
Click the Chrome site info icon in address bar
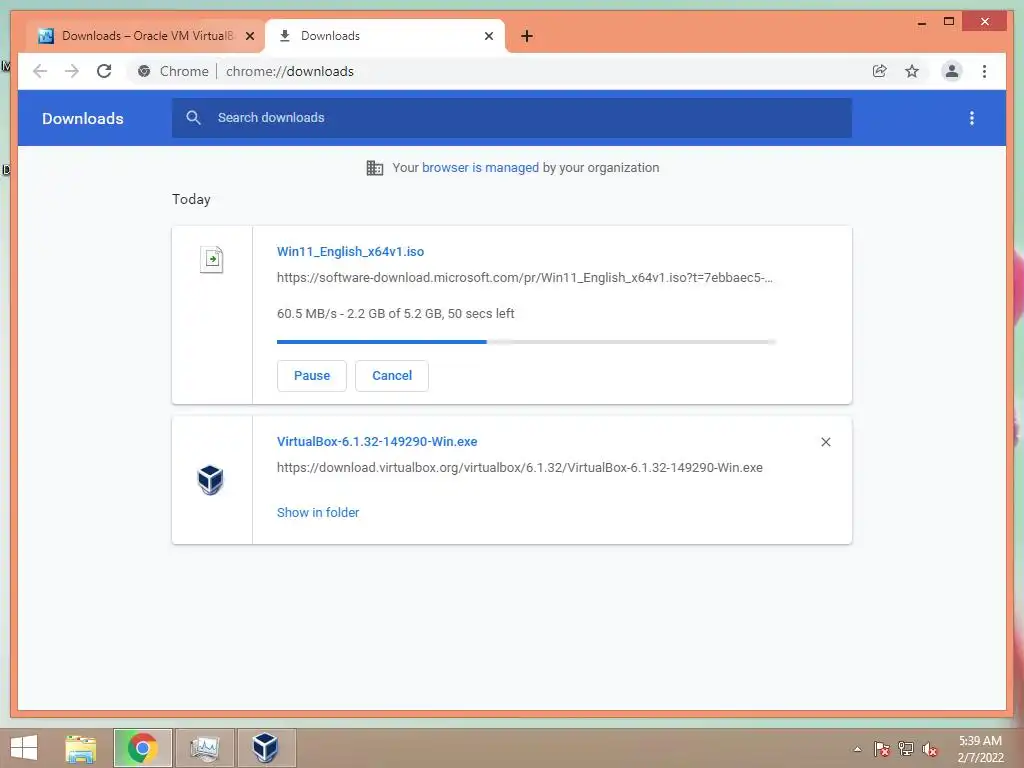(x=144, y=71)
